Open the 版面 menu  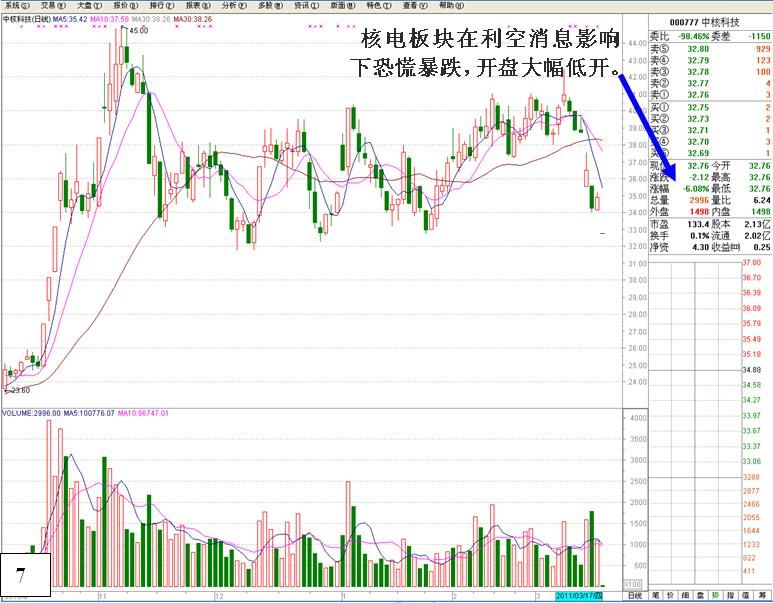click(343, 5)
